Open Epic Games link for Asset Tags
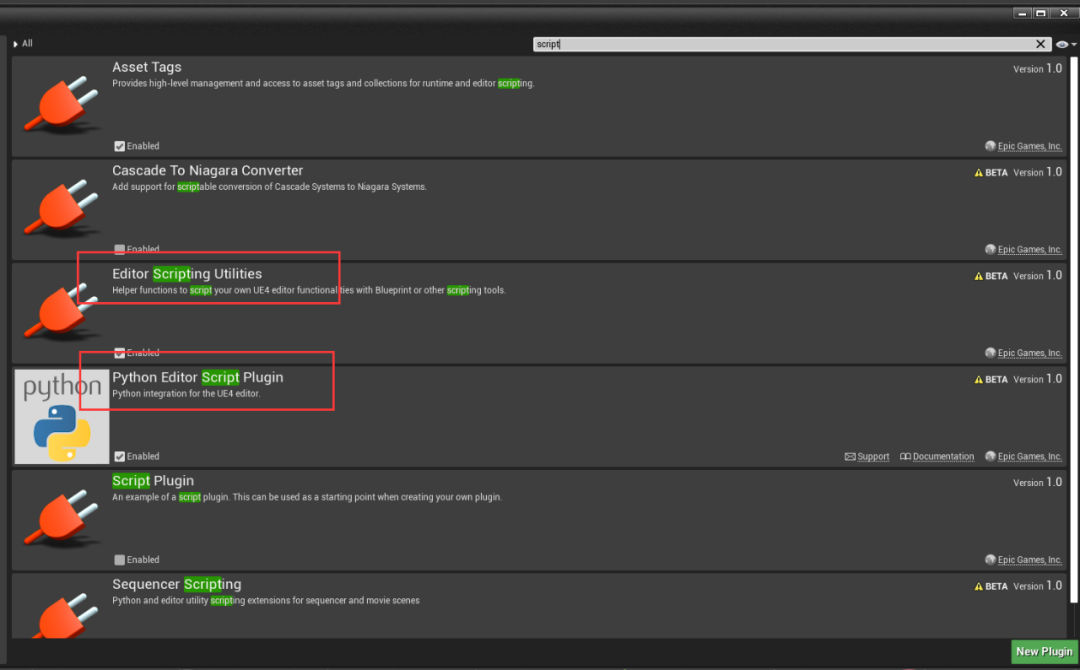The width and height of the screenshot is (1080, 670). point(1030,146)
